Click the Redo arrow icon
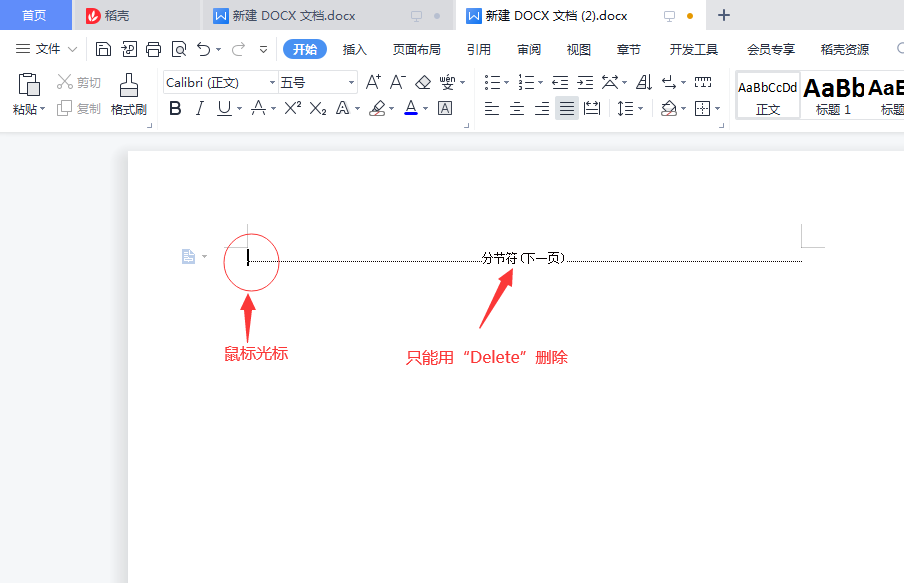The width and height of the screenshot is (904, 583). [238, 50]
